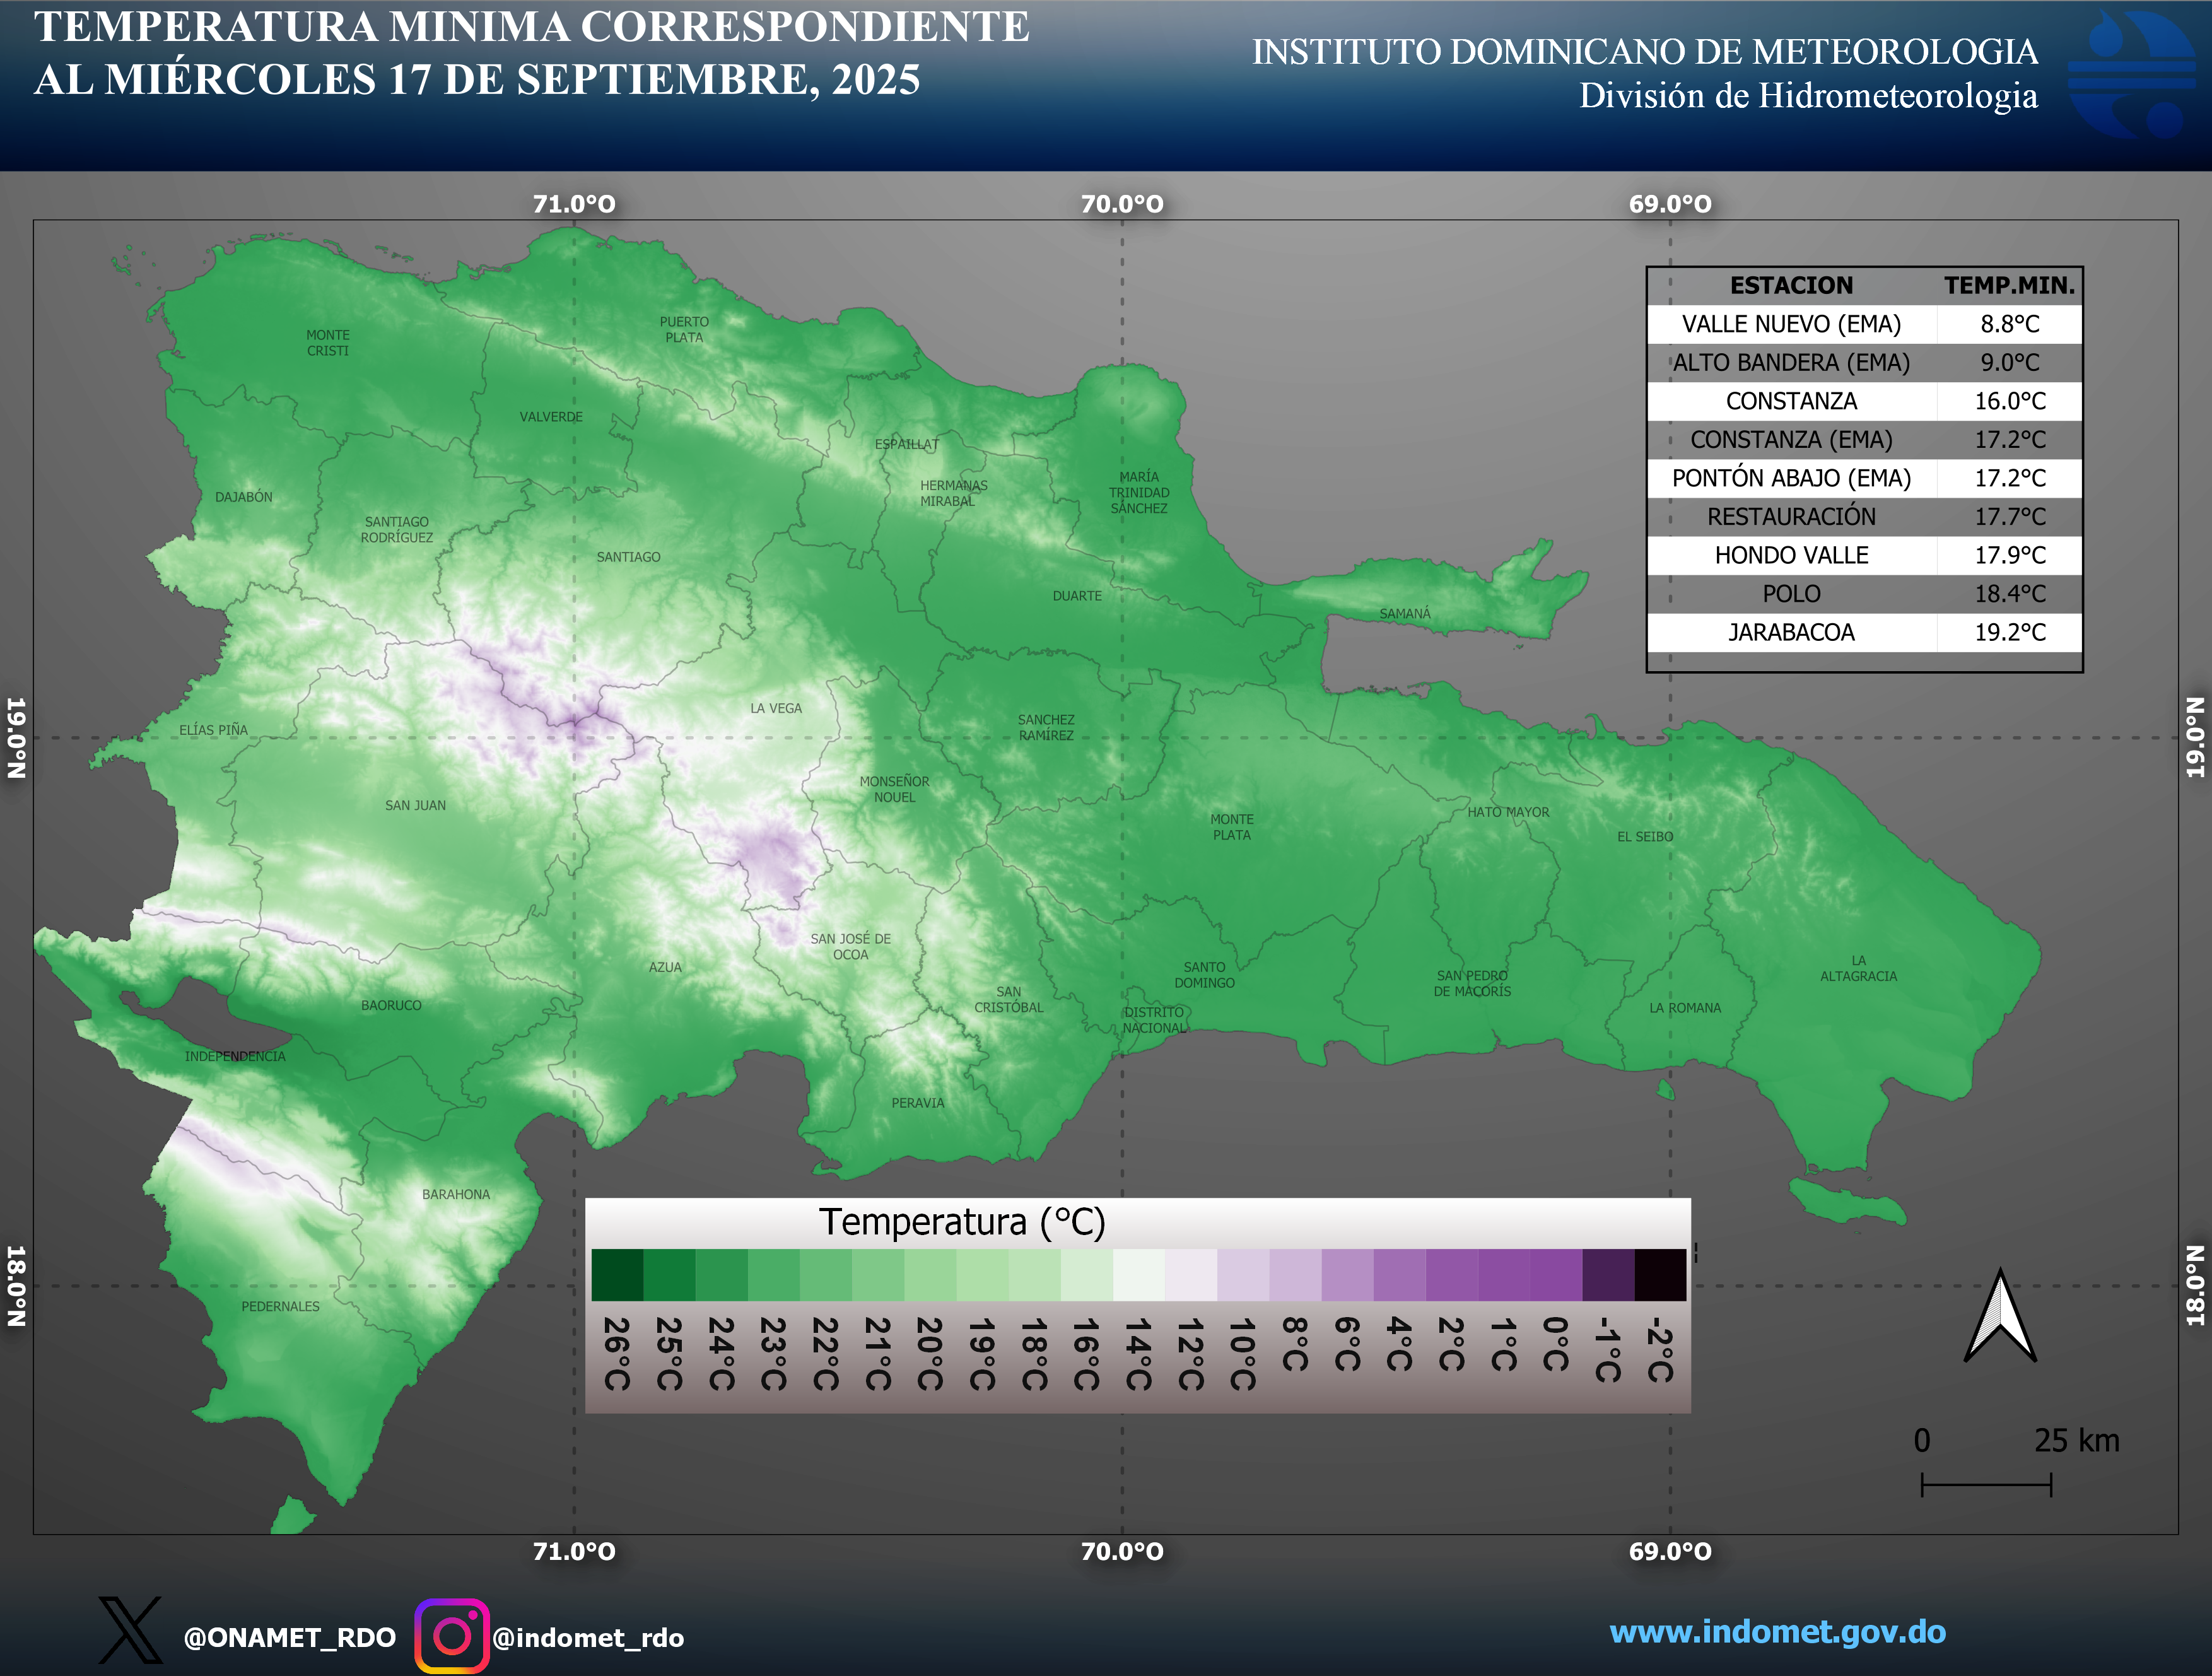Click the 25 km scale bar line
The height and width of the screenshot is (1676, 2212).
pos(1986,1485)
